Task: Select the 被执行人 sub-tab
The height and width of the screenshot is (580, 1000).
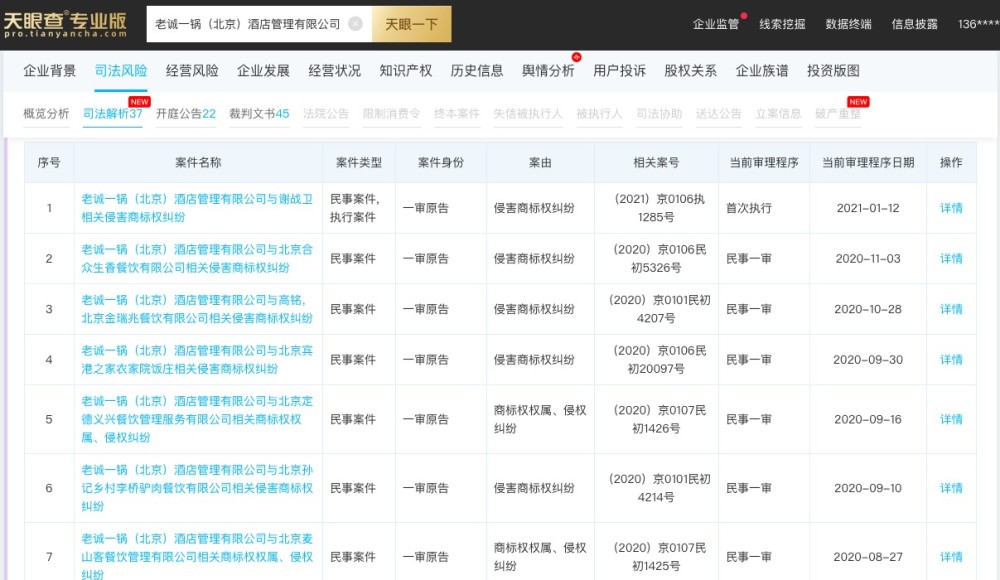Action: click(599, 114)
